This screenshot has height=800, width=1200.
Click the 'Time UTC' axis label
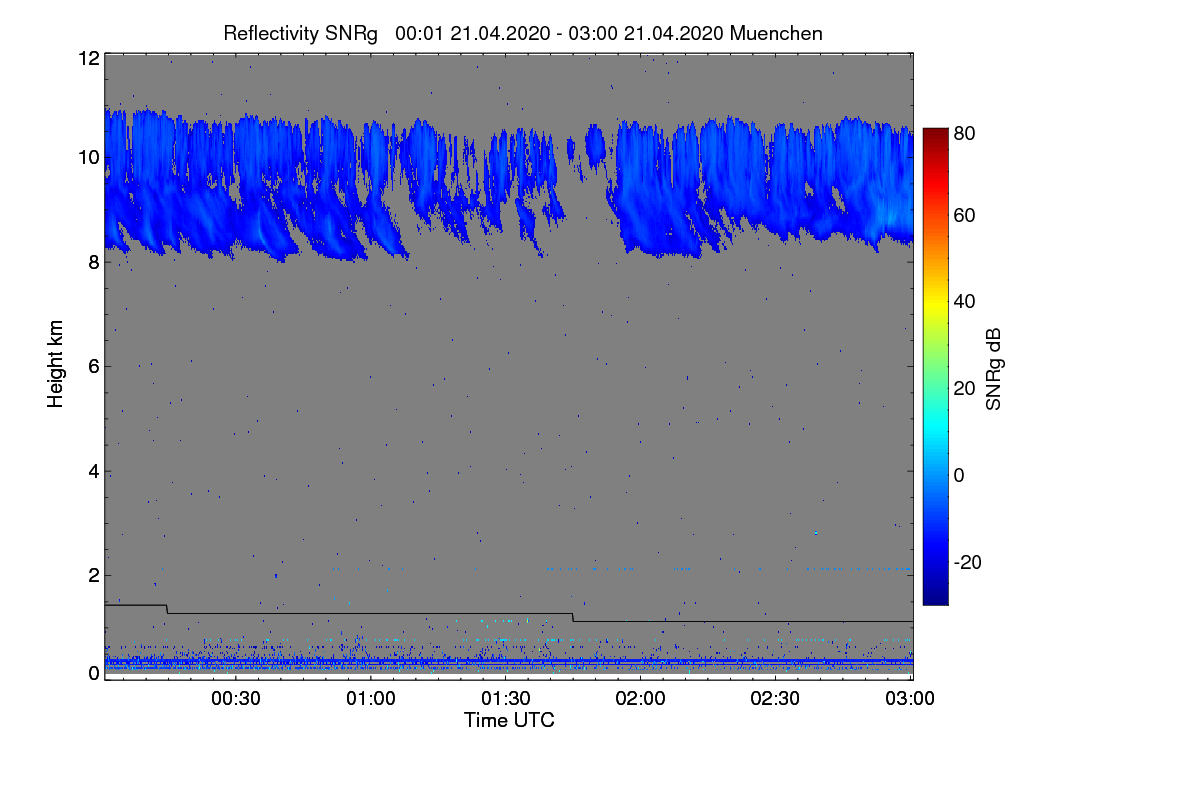[509, 720]
